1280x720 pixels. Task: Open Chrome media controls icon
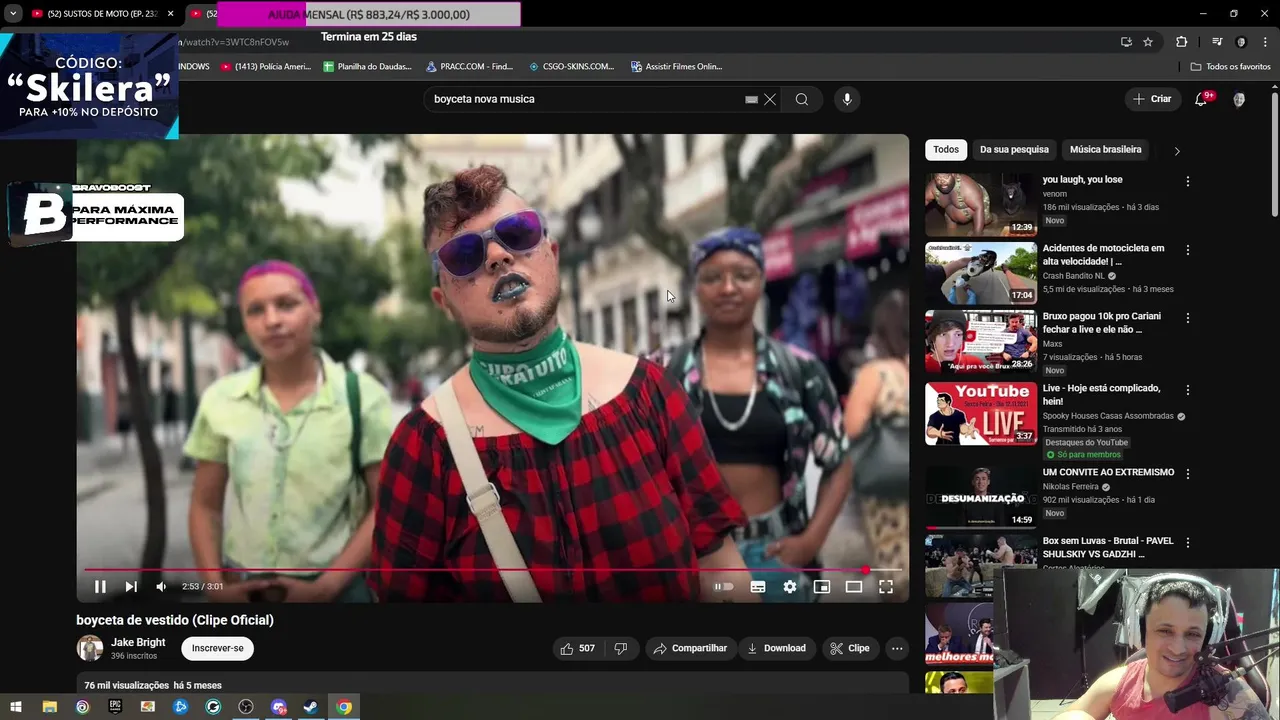click(x=1217, y=42)
